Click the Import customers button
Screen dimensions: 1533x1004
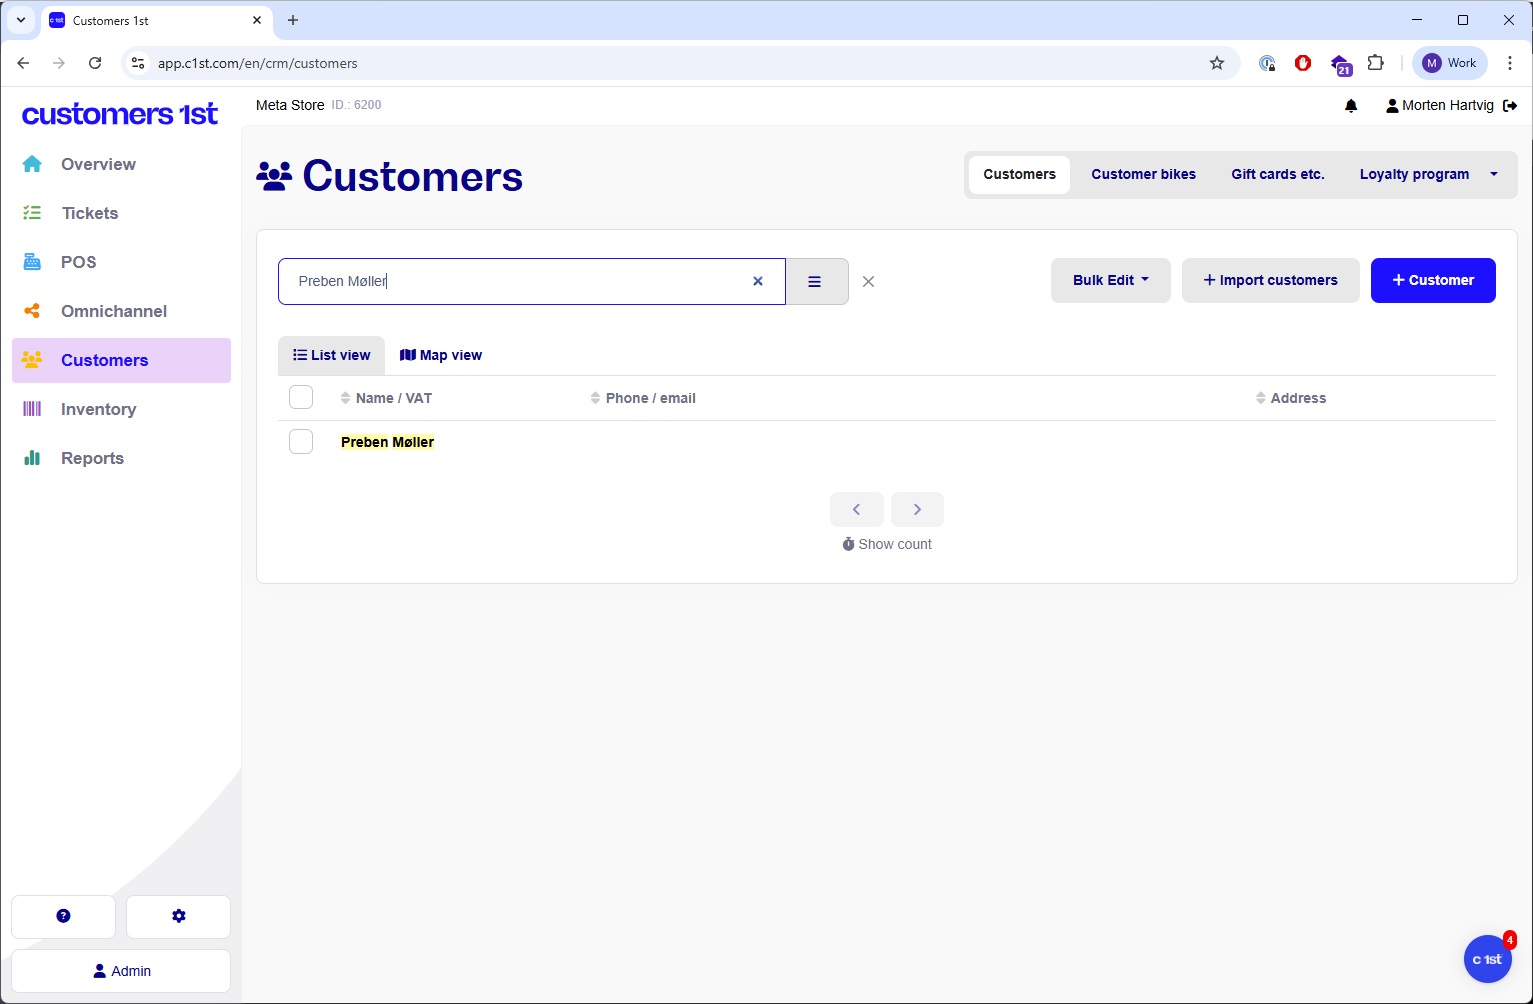1270,280
